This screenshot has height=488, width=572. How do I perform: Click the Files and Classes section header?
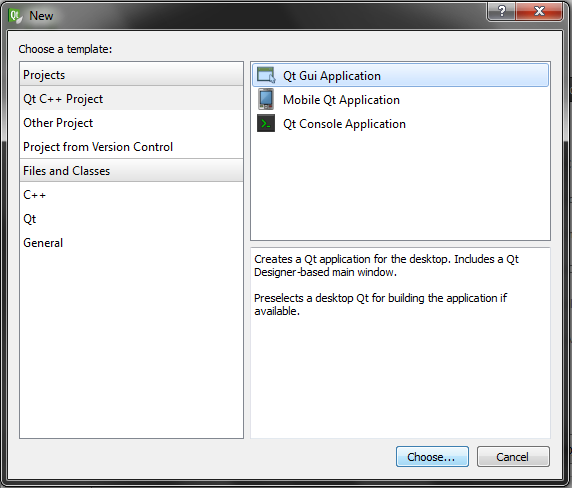pyautogui.click(x=131, y=171)
